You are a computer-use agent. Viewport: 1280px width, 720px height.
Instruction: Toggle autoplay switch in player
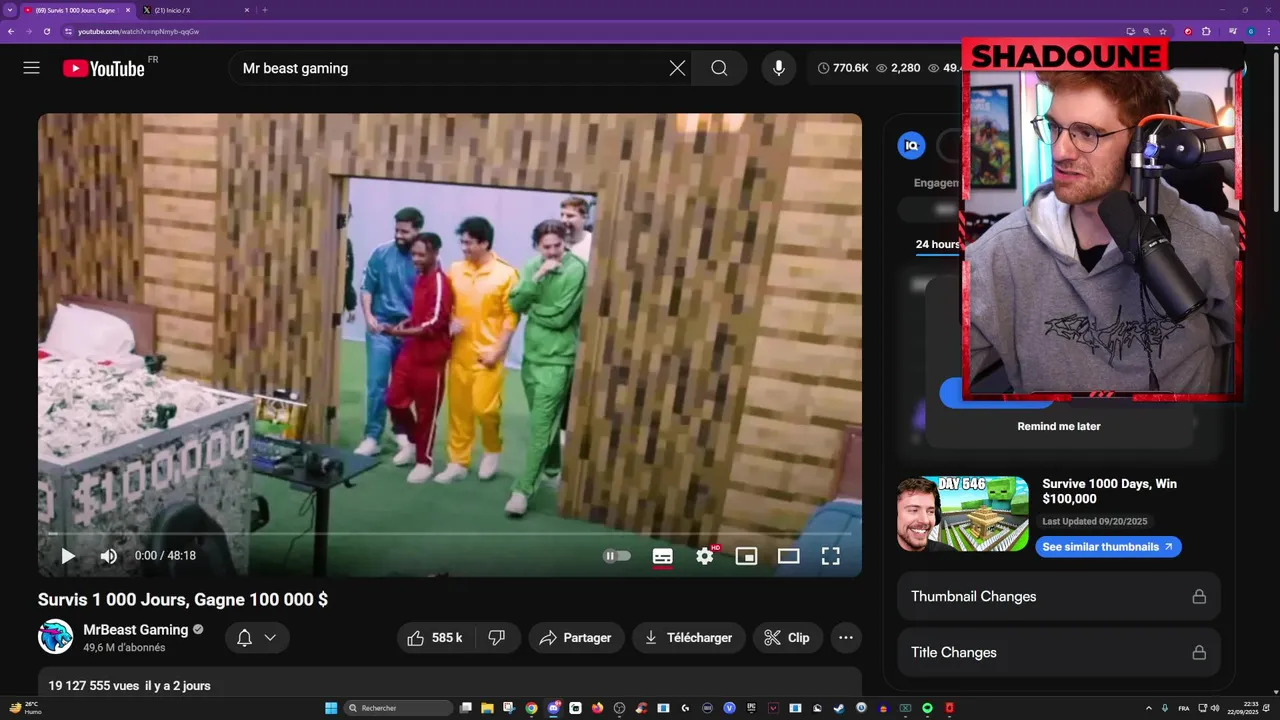(617, 556)
